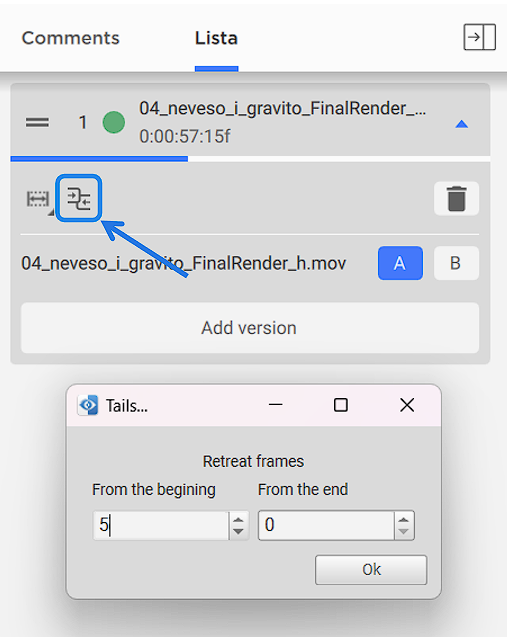This screenshot has width=507, height=637.
Task: Switch to the Comments tab
Action: [71, 38]
